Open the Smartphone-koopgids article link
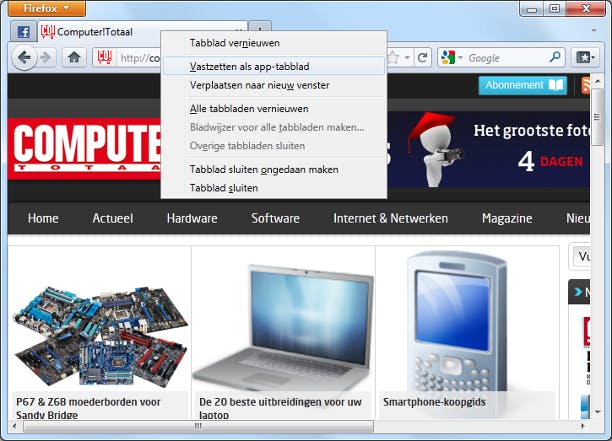This screenshot has height=441, width=612. click(434, 402)
